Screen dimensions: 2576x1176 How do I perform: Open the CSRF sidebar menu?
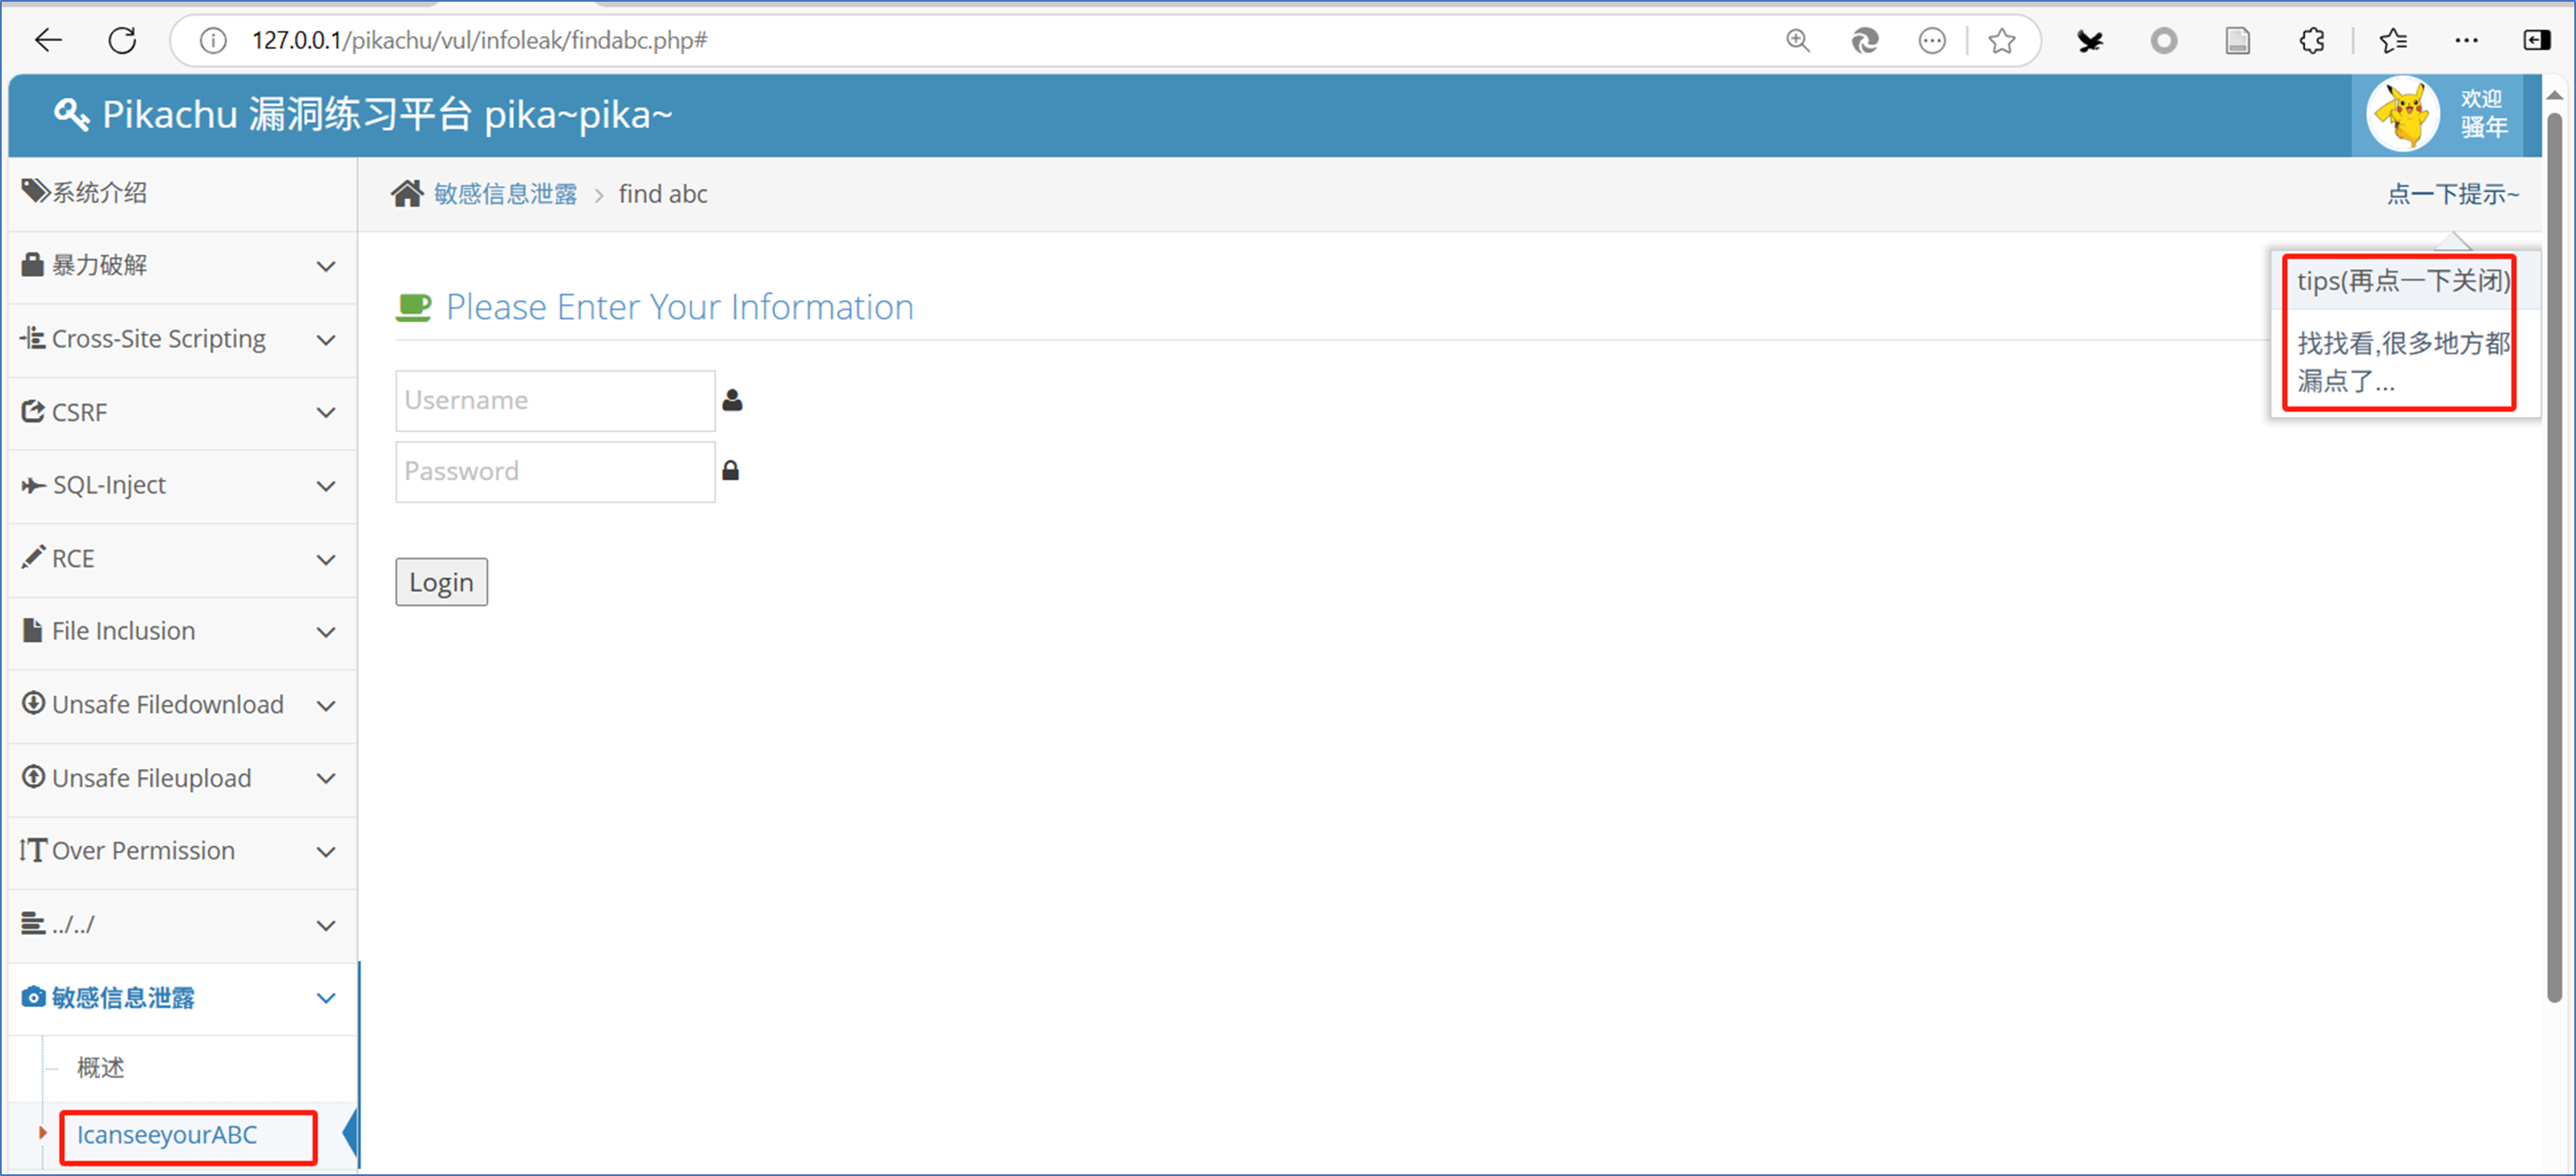click(183, 412)
